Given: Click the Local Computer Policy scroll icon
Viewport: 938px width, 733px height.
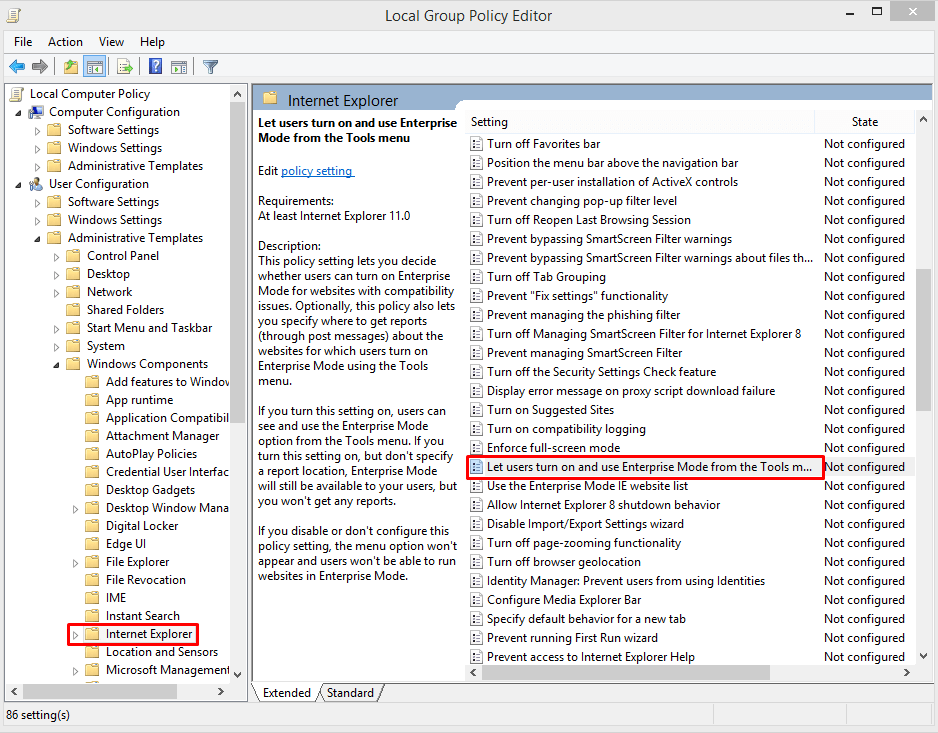Looking at the screenshot, I should (17, 94).
